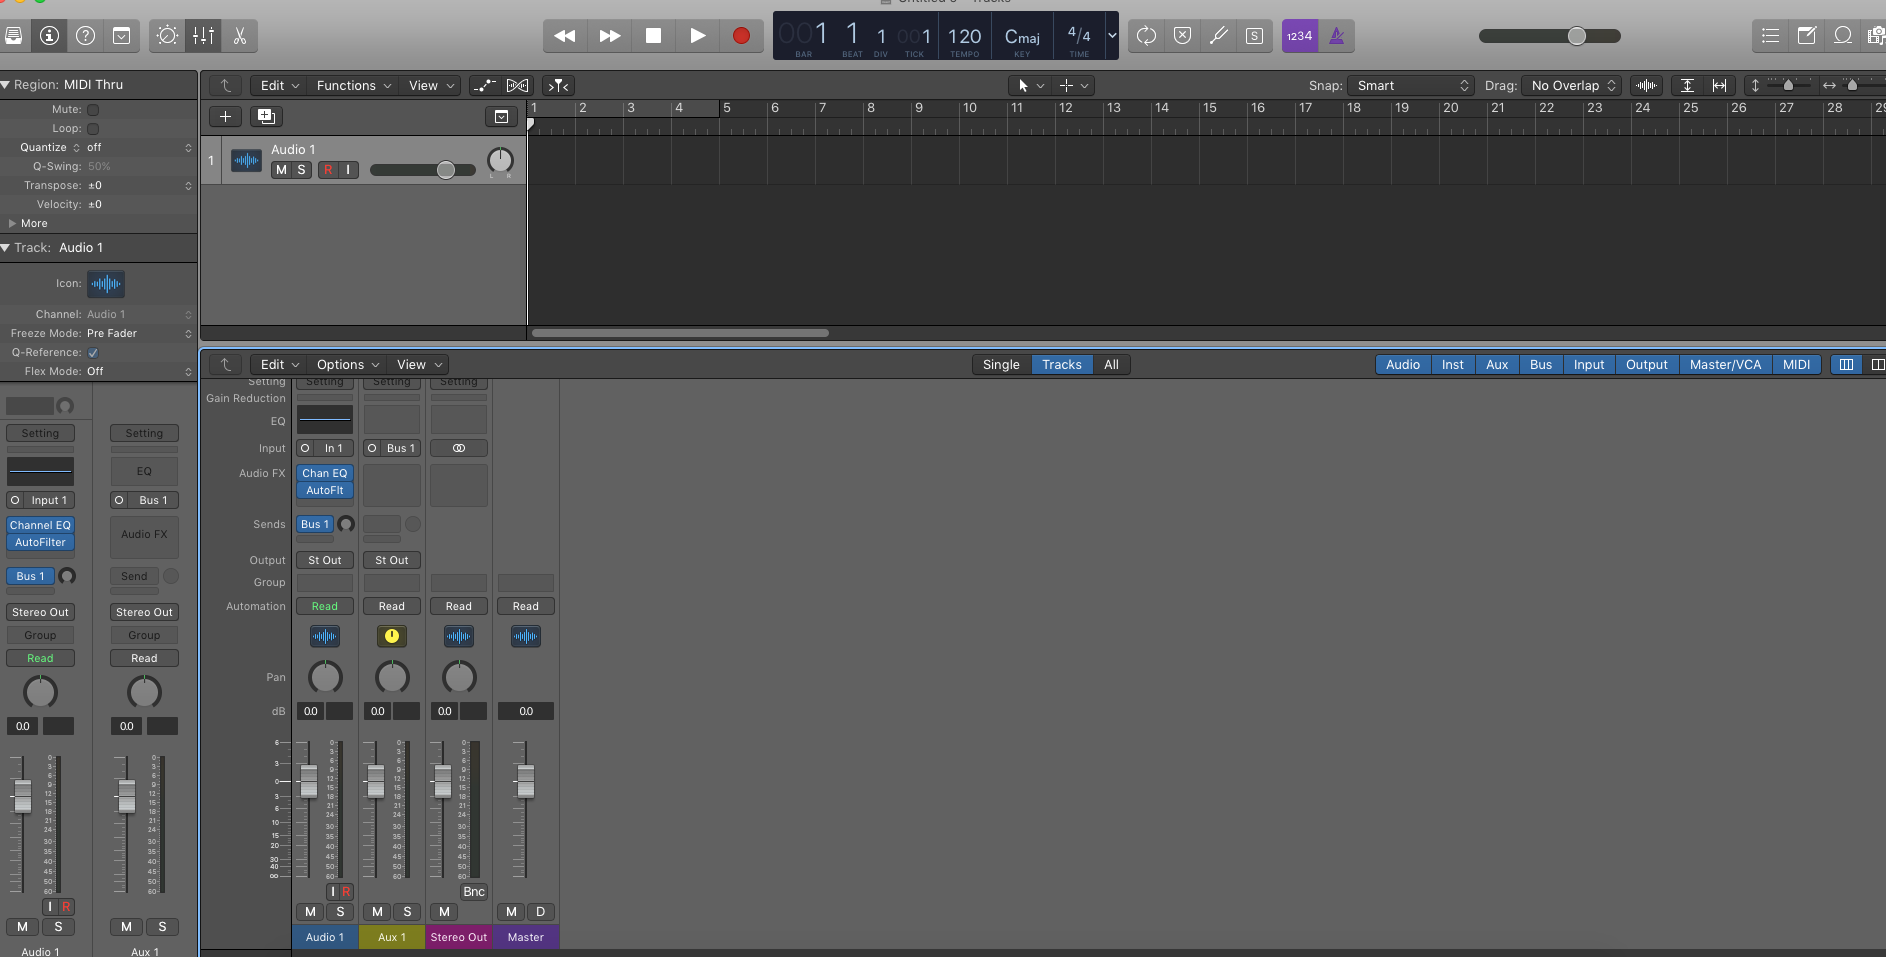This screenshot has width=1886, height=957.
Task: Open the Loop Browser icon
Action: tap(1843, 35)
